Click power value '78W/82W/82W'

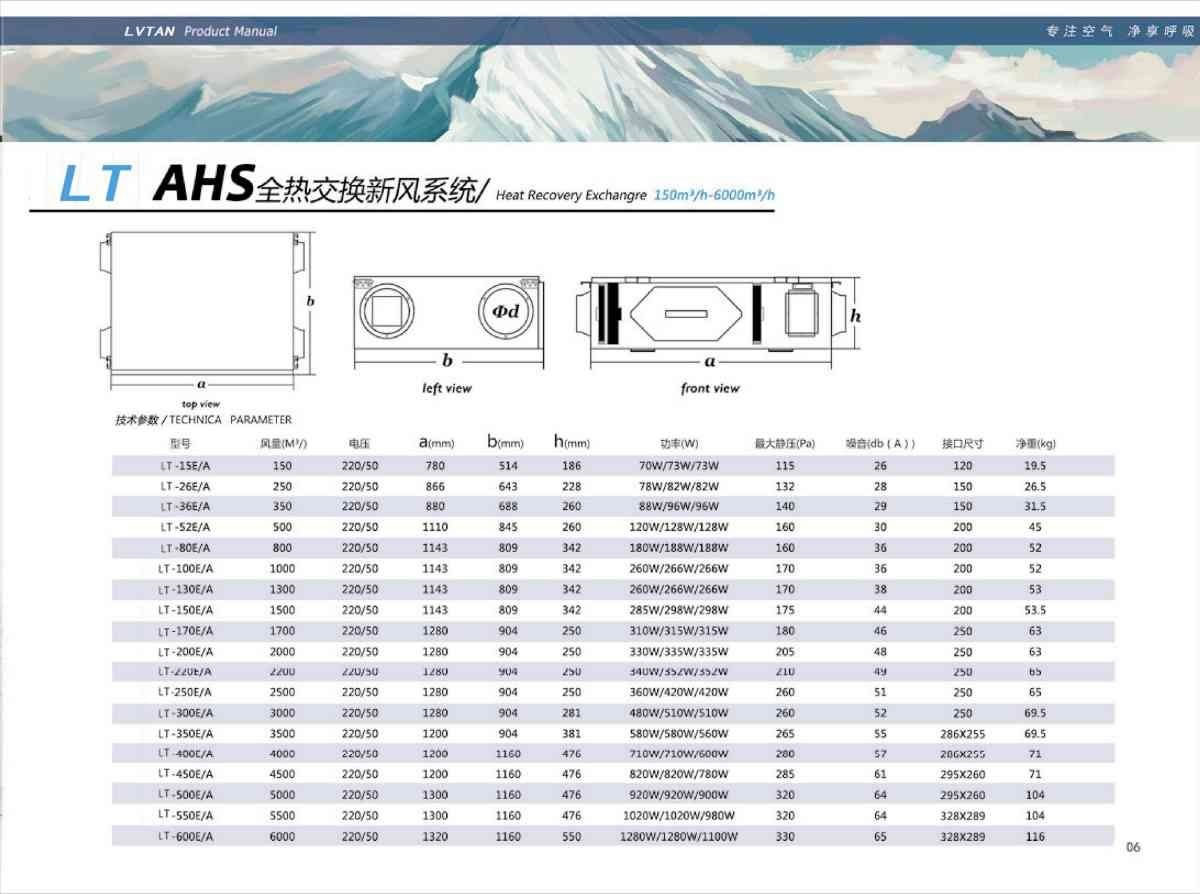[679, 486]
